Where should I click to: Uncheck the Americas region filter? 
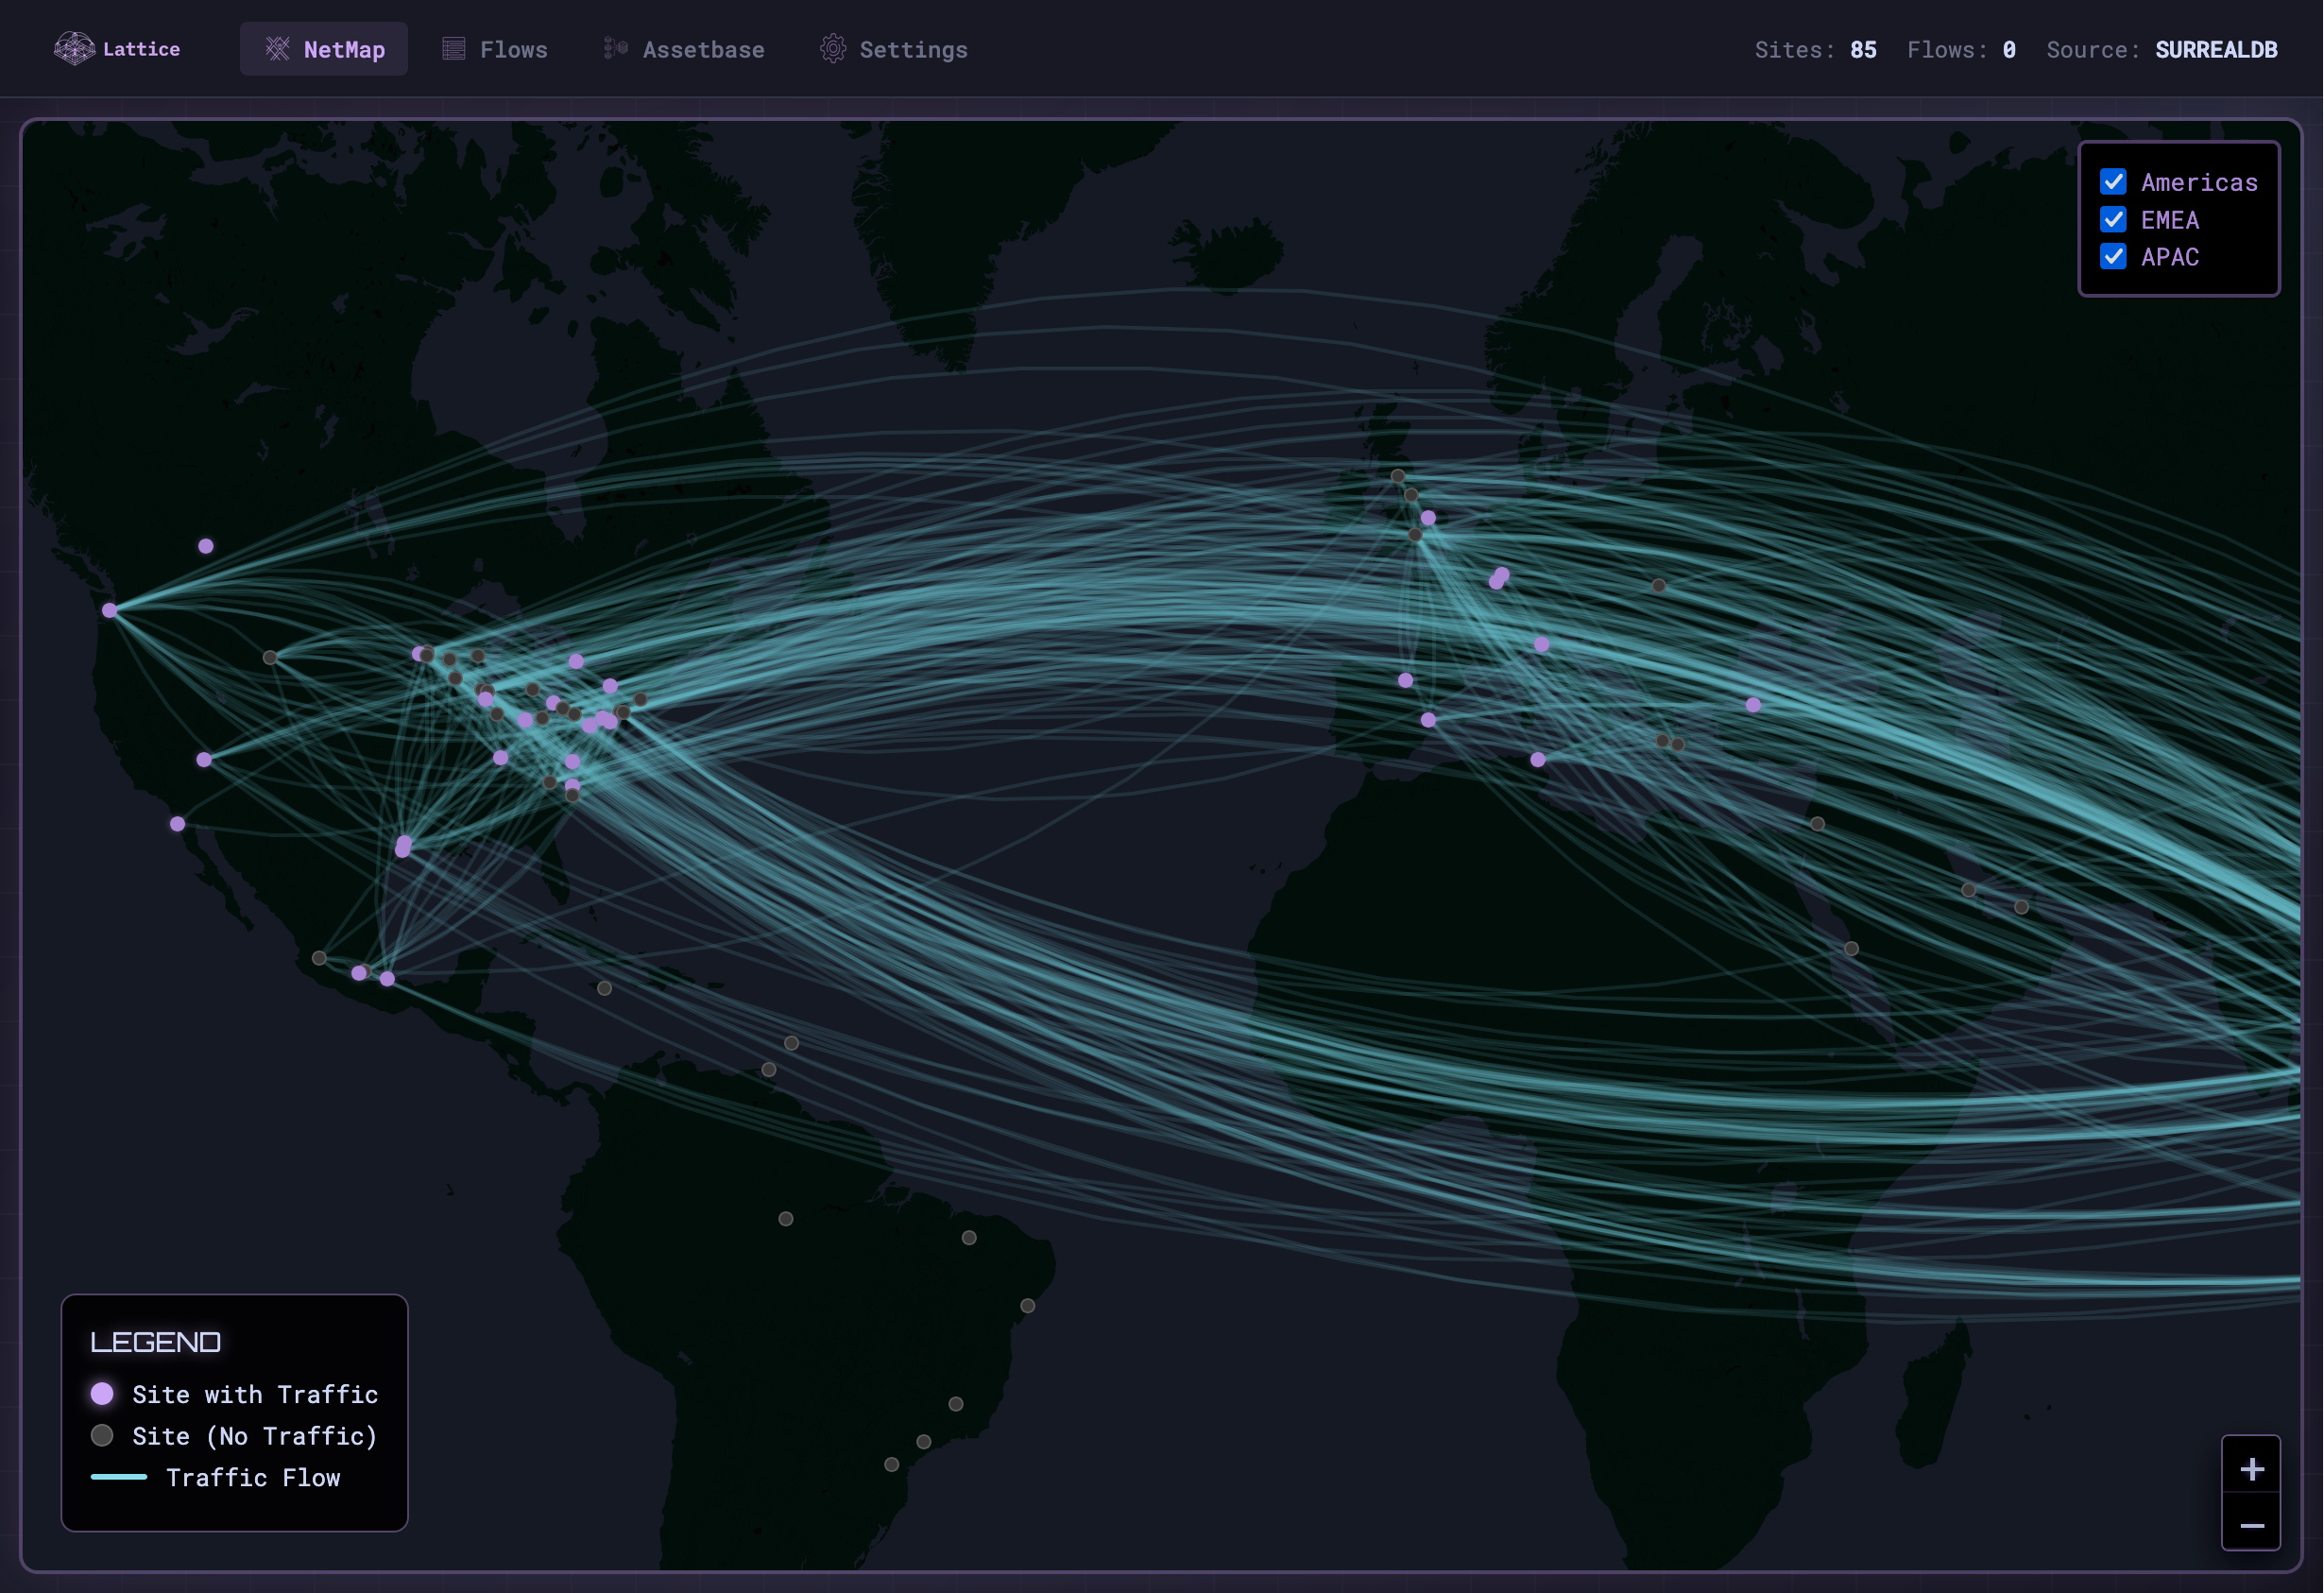tap(2113, 182)
